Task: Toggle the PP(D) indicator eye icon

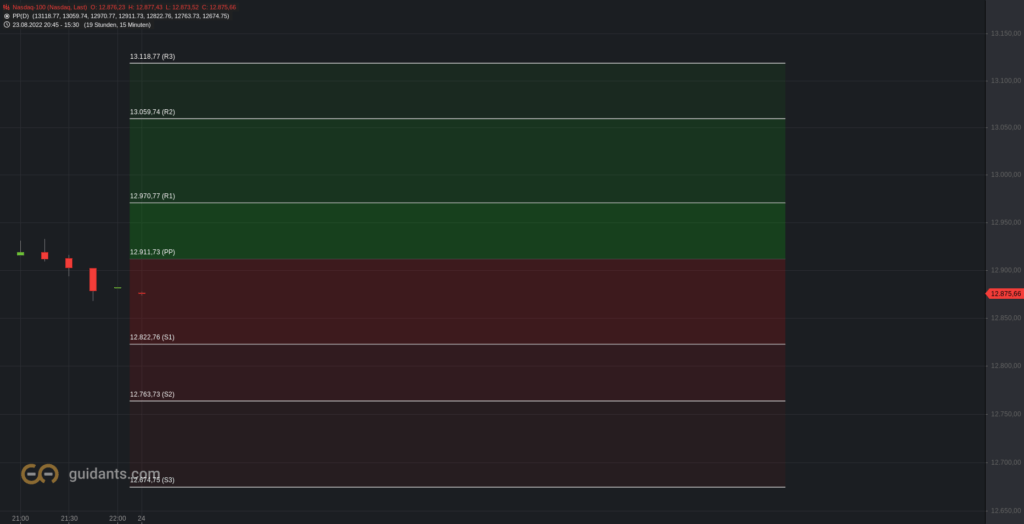Action: pos(7,16)
